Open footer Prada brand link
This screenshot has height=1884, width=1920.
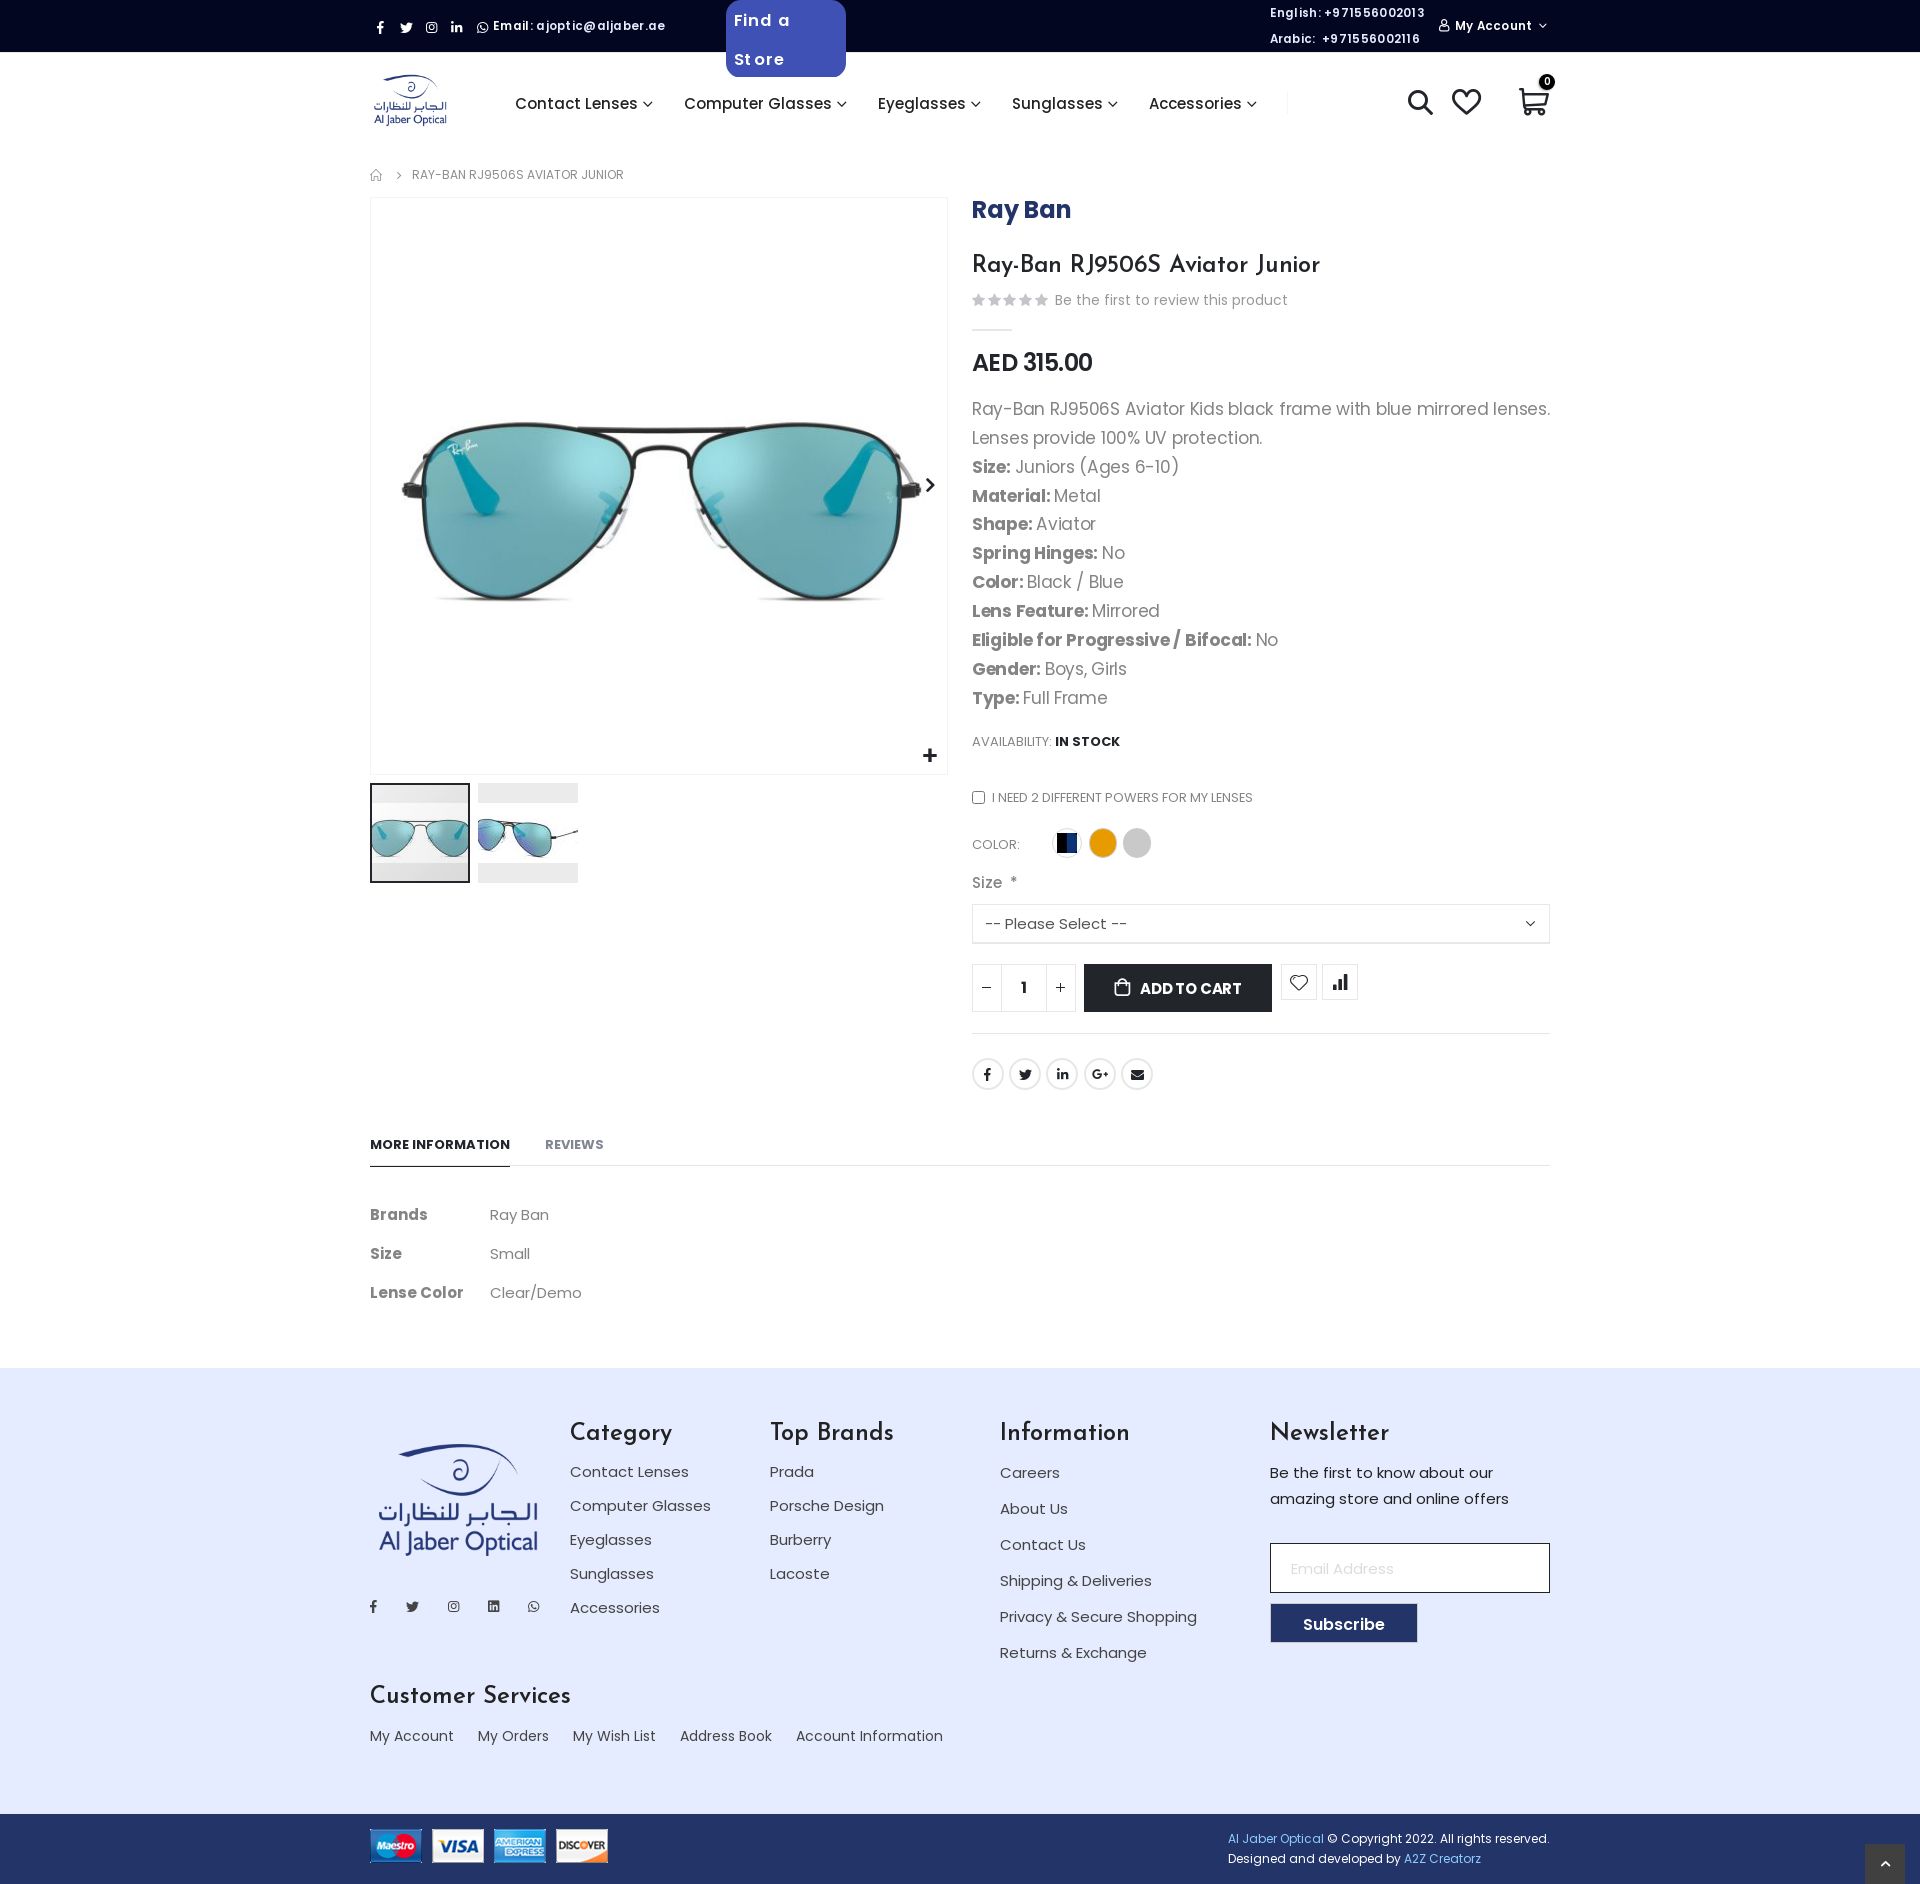pos(792,1472)
